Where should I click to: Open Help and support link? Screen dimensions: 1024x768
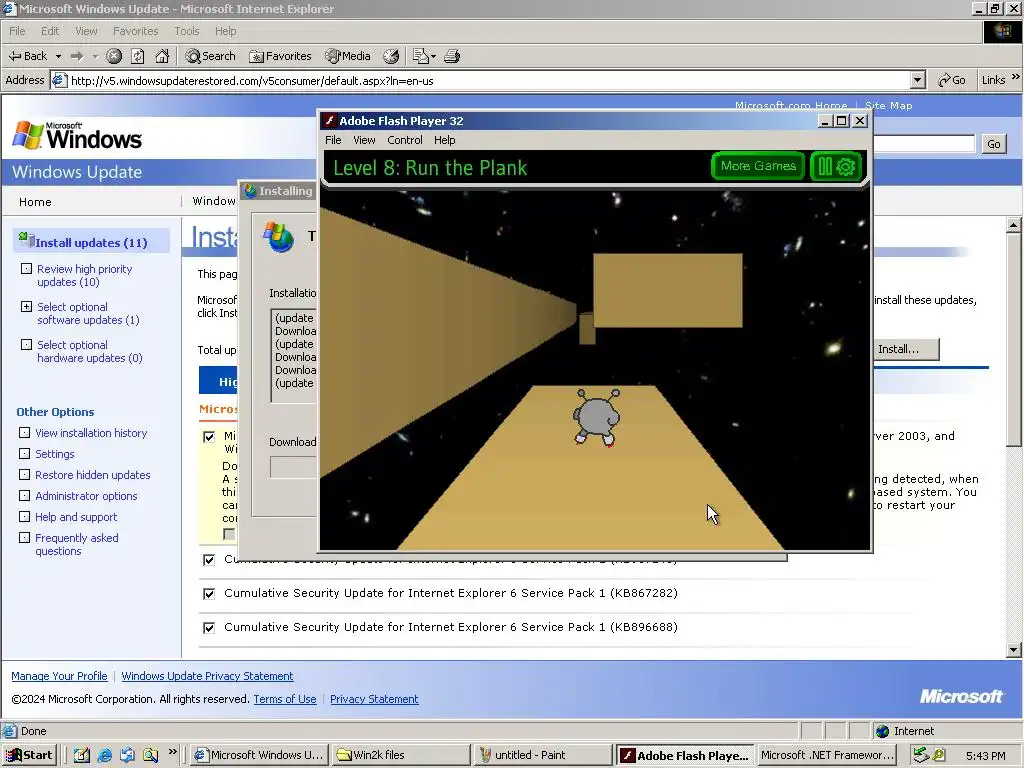coord(76,516)
